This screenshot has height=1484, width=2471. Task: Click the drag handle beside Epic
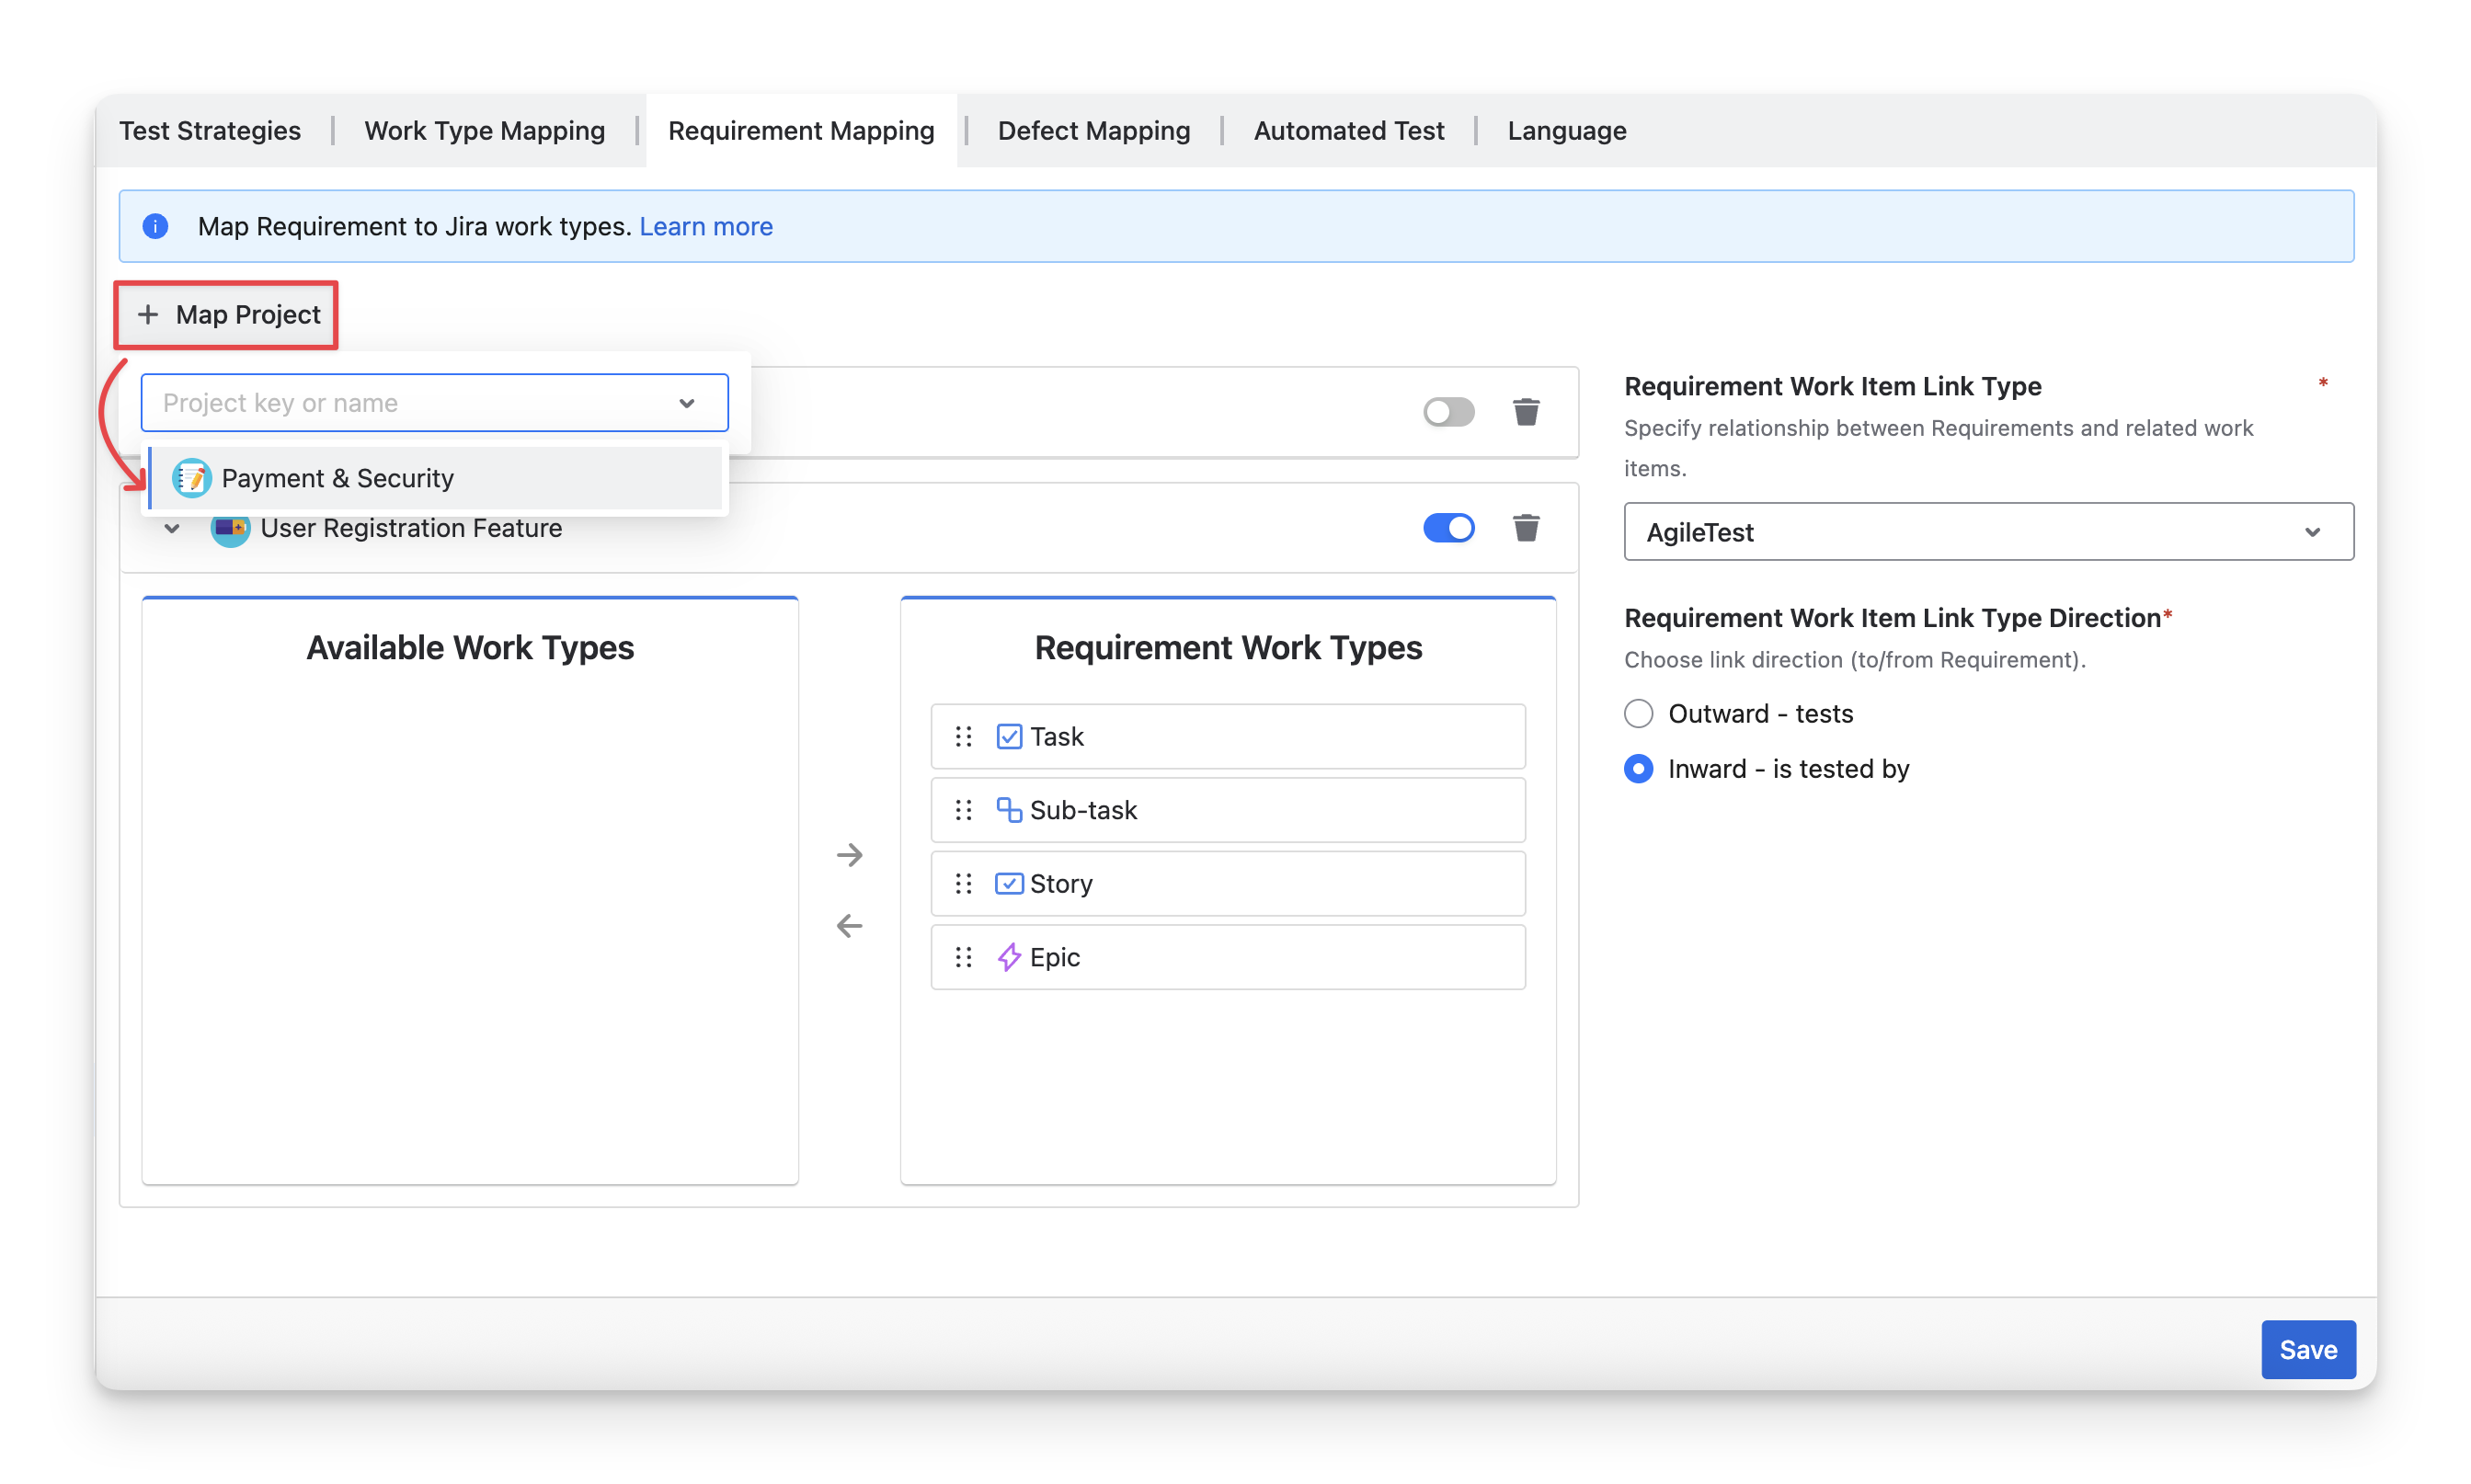[963, 958]
